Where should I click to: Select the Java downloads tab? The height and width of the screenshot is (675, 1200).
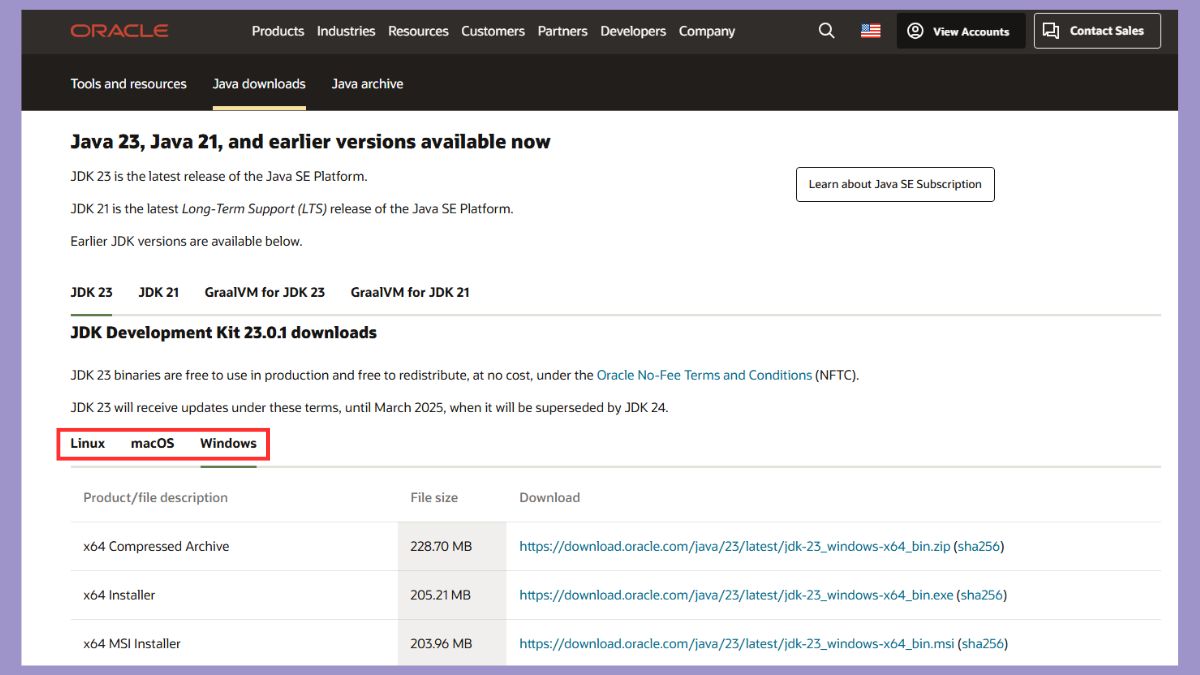(x=259, y=84)
